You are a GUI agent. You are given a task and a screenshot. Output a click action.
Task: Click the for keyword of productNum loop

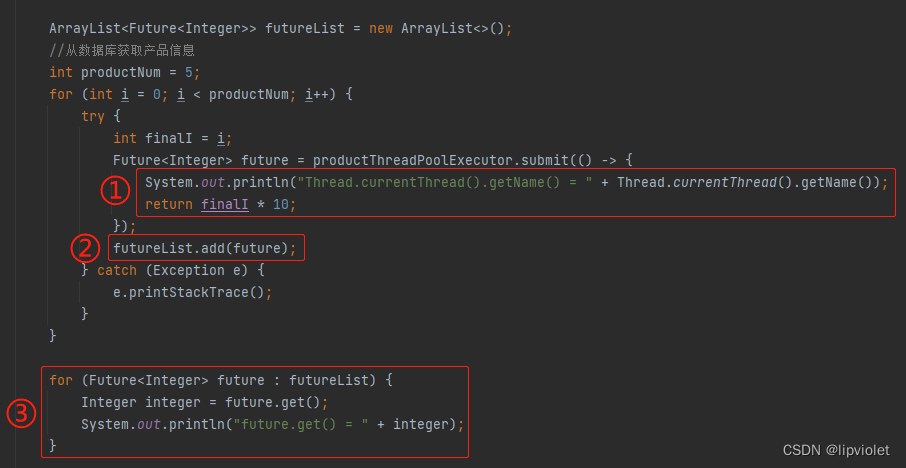pyautogui.click(x=61, y=94)
